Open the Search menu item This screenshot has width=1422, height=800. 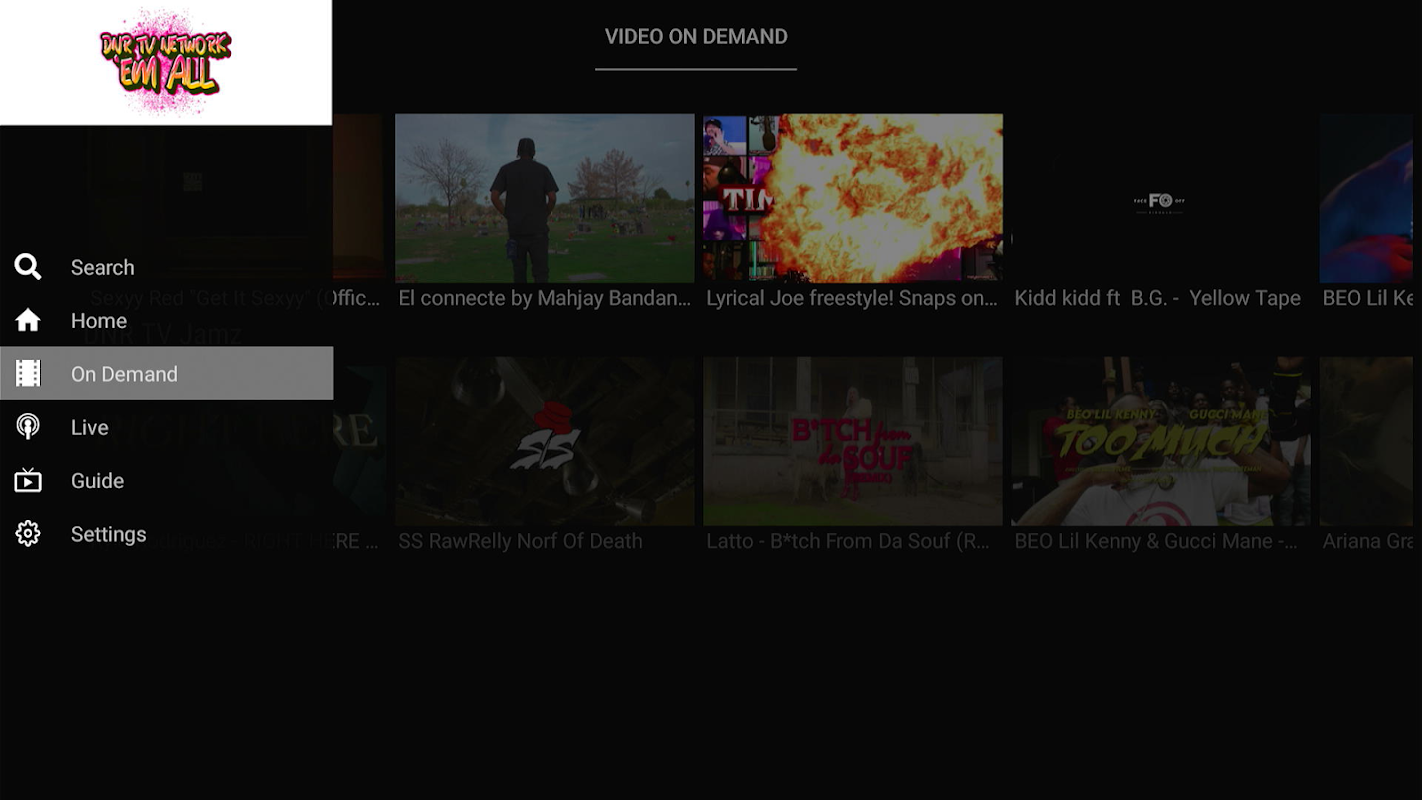tap(166, 267)
